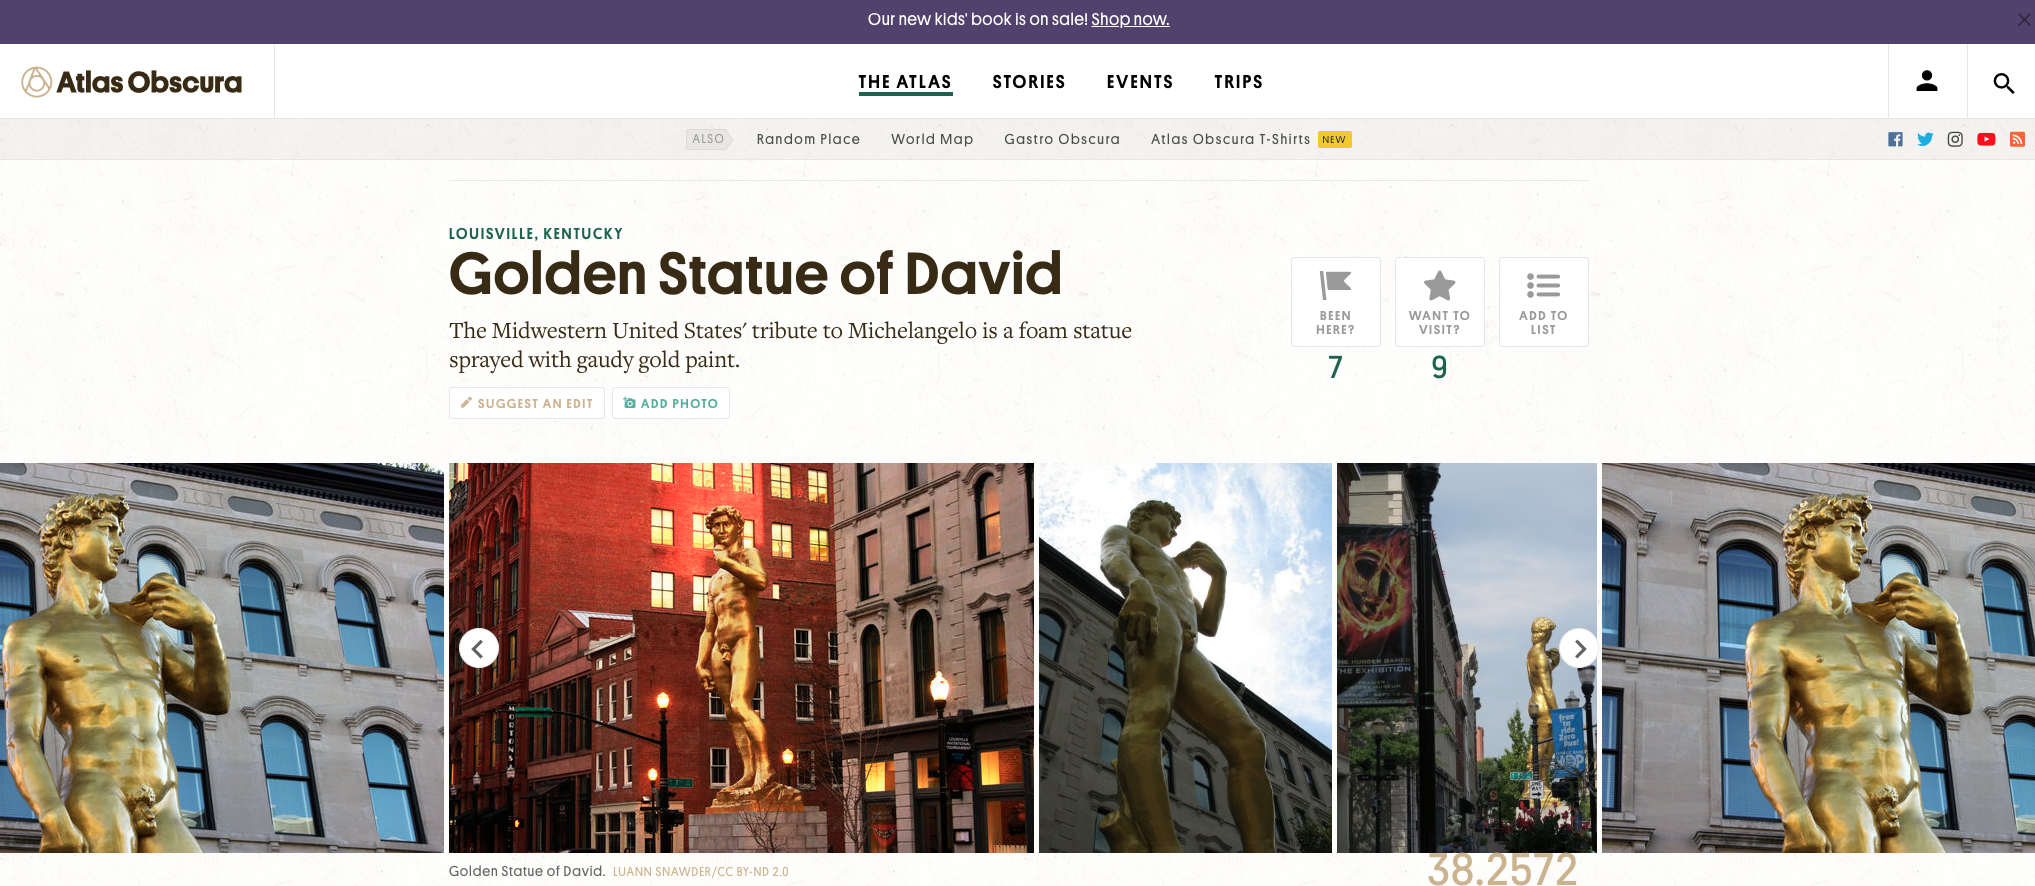Open the RSS feed icon
The width and height of the screenshot is (2035, 886).
2017,139
